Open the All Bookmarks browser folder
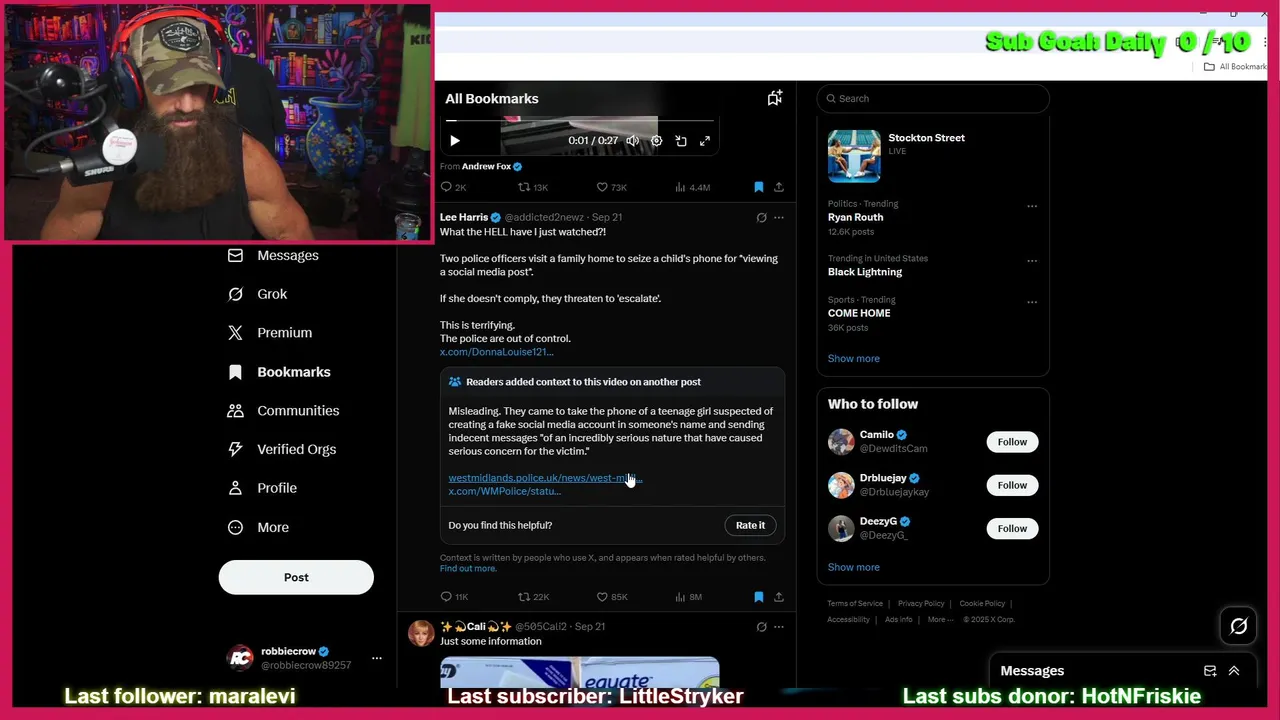The width and height of the screenshot is (1280, 720). pyautogui.click(x=1236, y=67)
